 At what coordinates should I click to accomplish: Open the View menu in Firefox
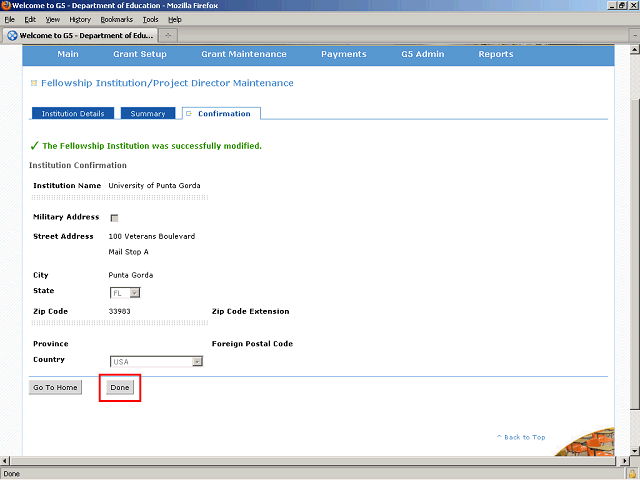click(53, 20)
